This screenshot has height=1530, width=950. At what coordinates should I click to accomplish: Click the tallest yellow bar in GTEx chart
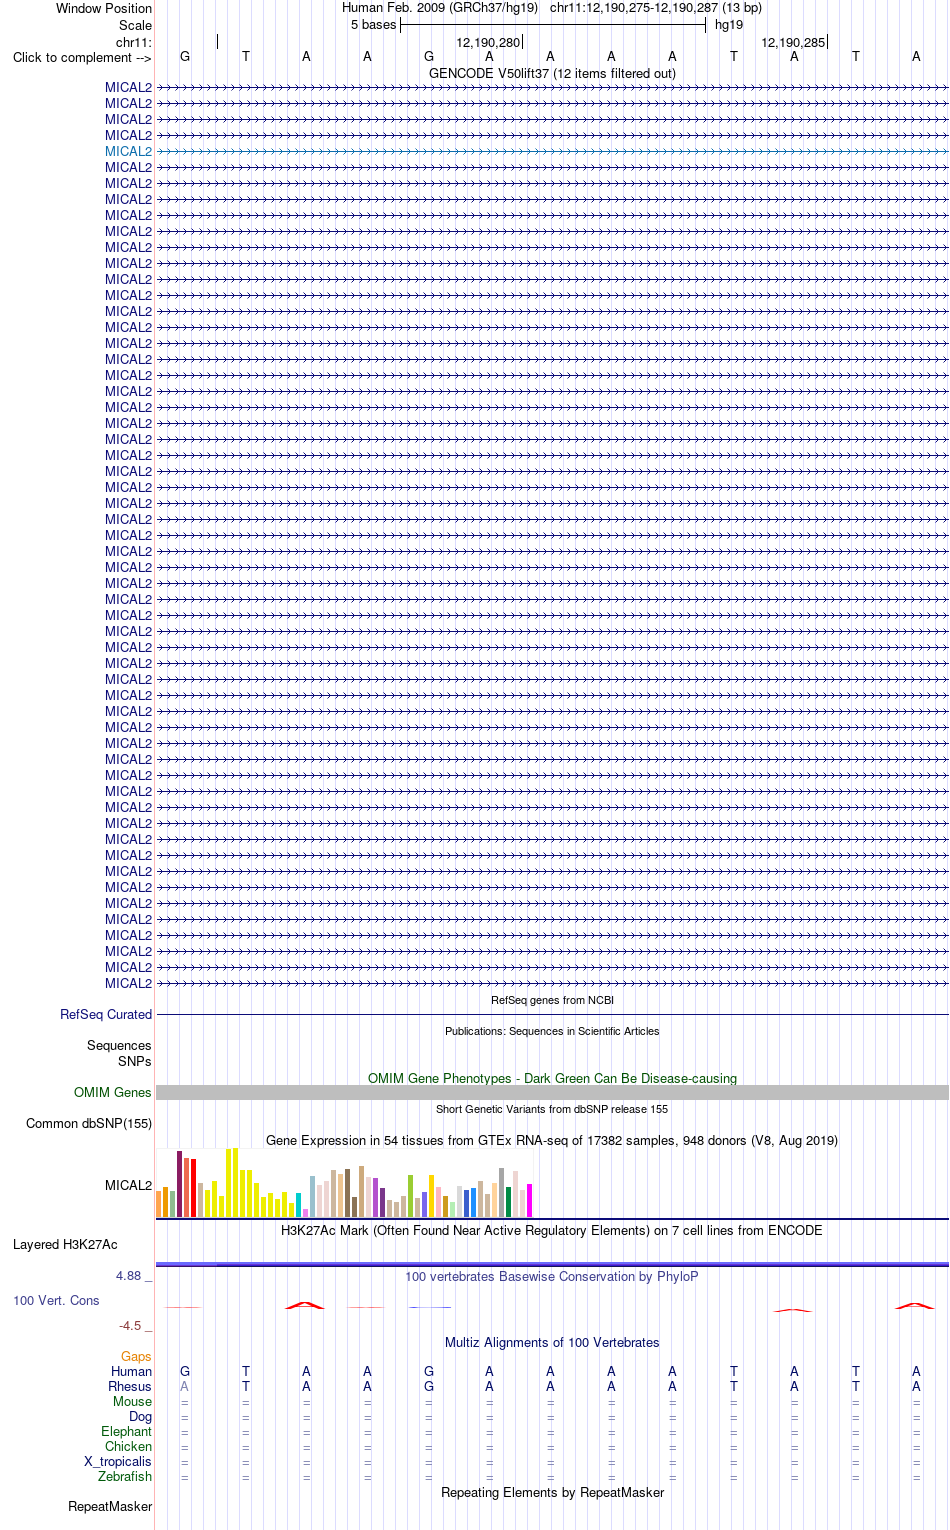(x=235, y=1182)
